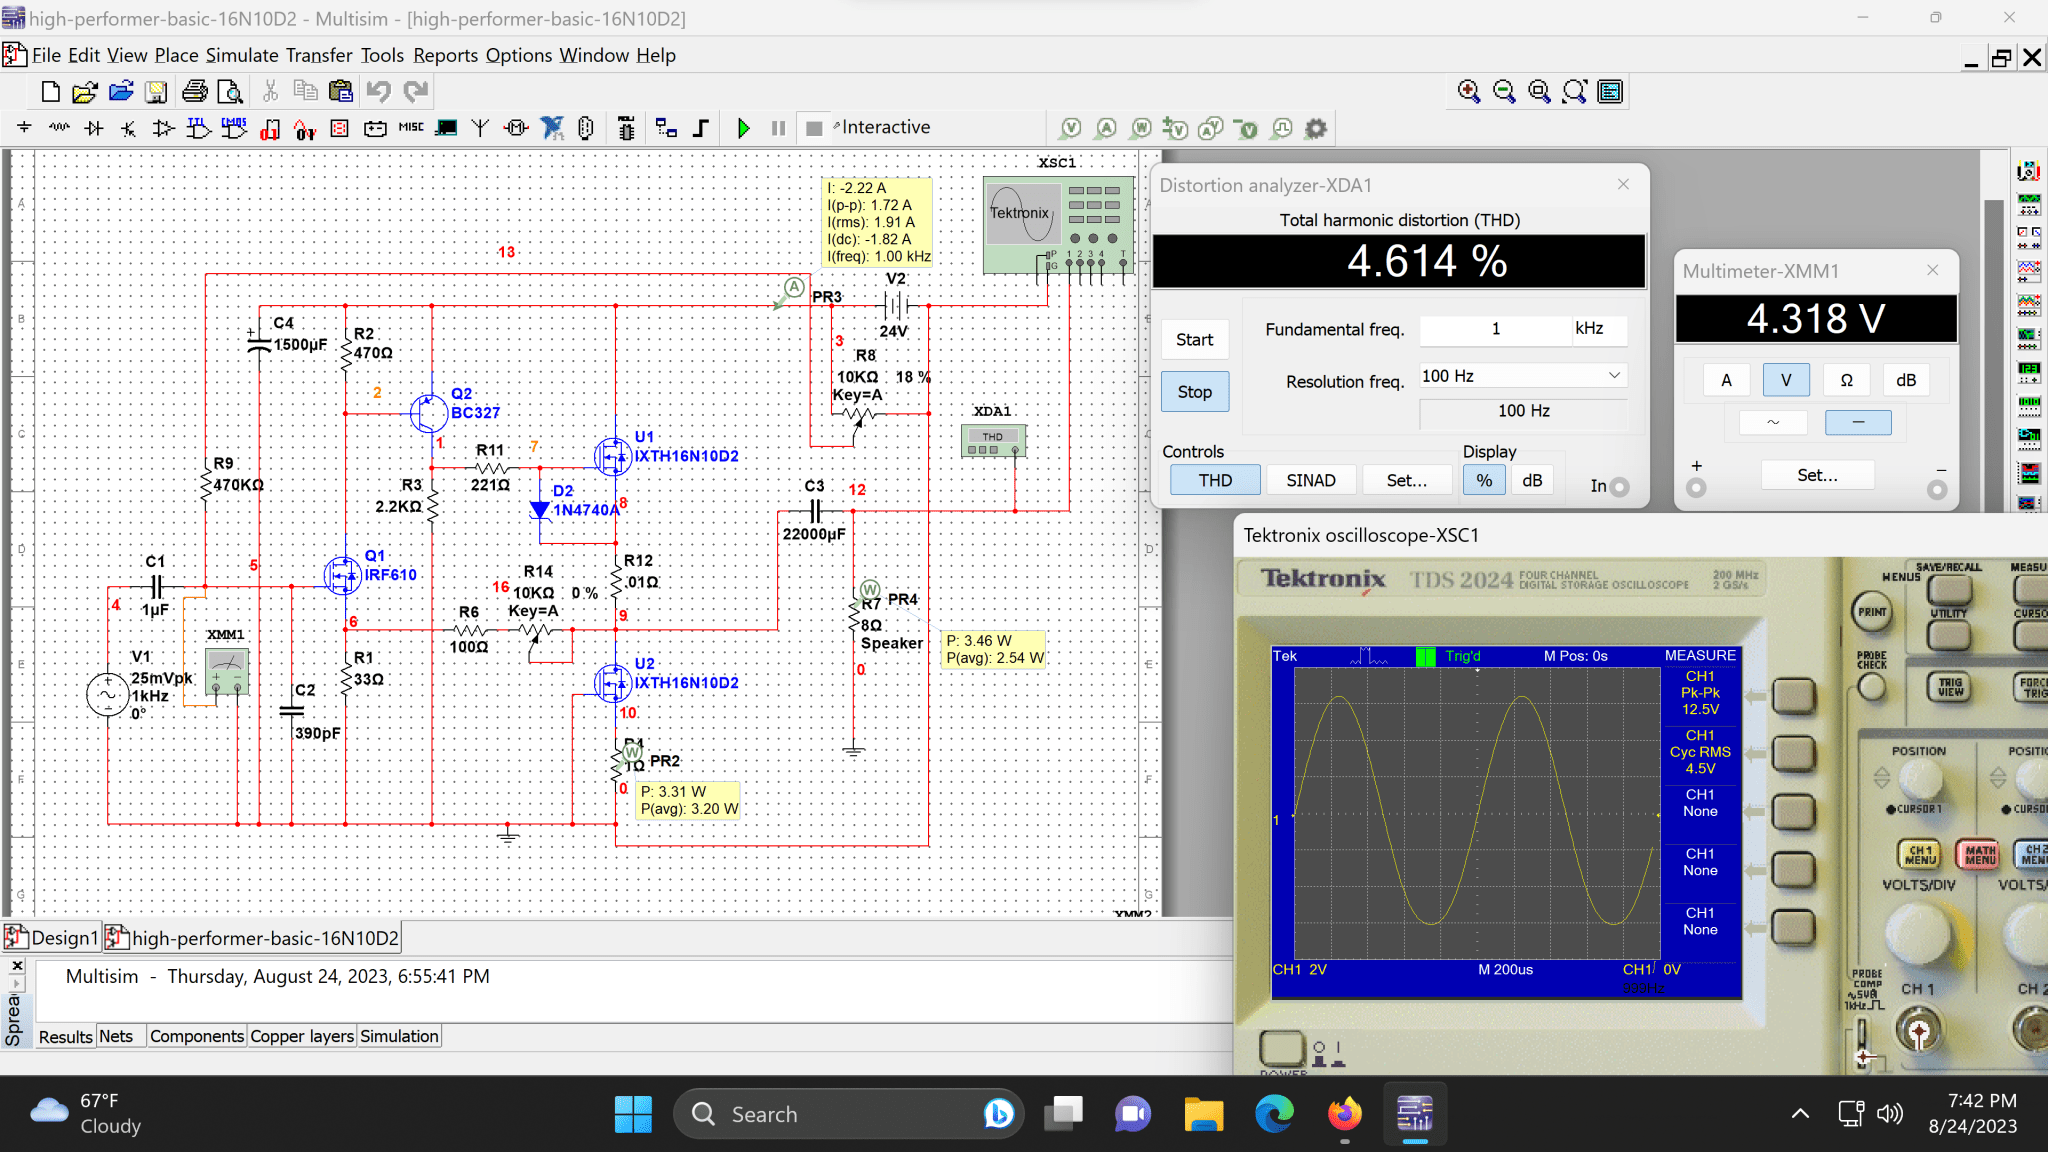Click the oscilloscope POWER button
The width and height of the screenshot is (2048, 1152).
[x=1282, y=1049]
